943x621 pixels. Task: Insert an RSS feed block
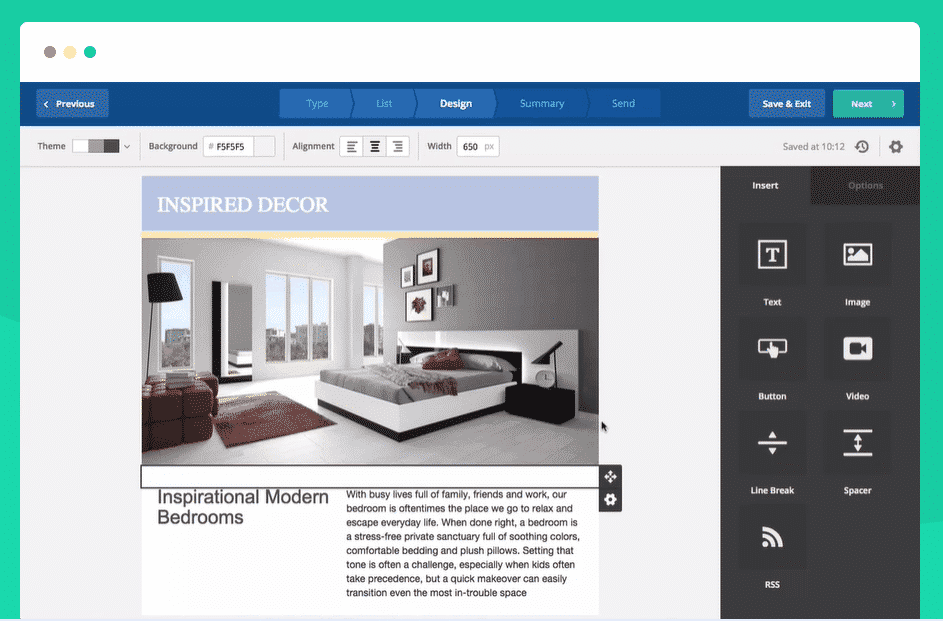click(772, 537)
